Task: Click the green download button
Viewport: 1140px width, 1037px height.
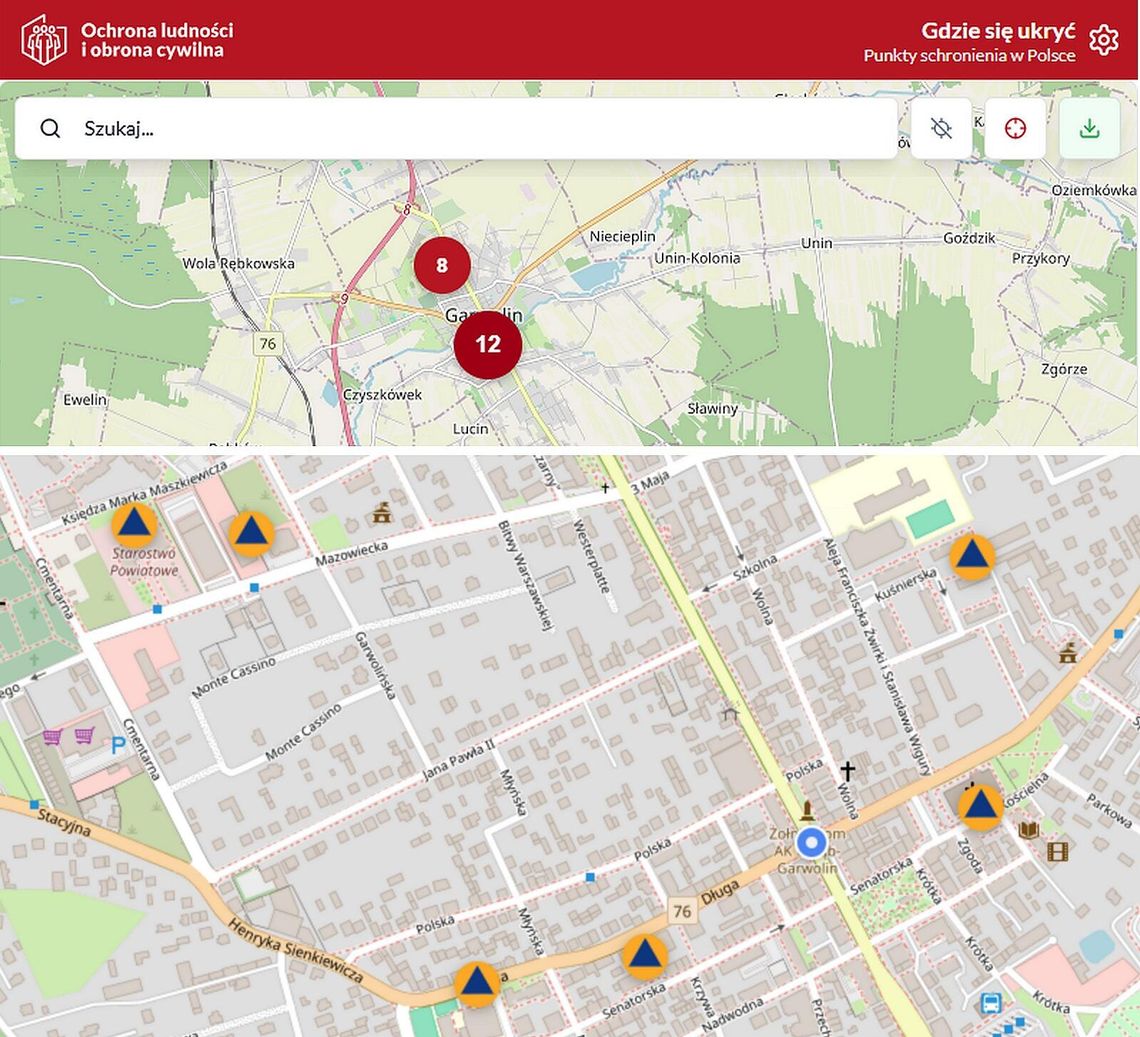Action: [x=1089, y=129]
